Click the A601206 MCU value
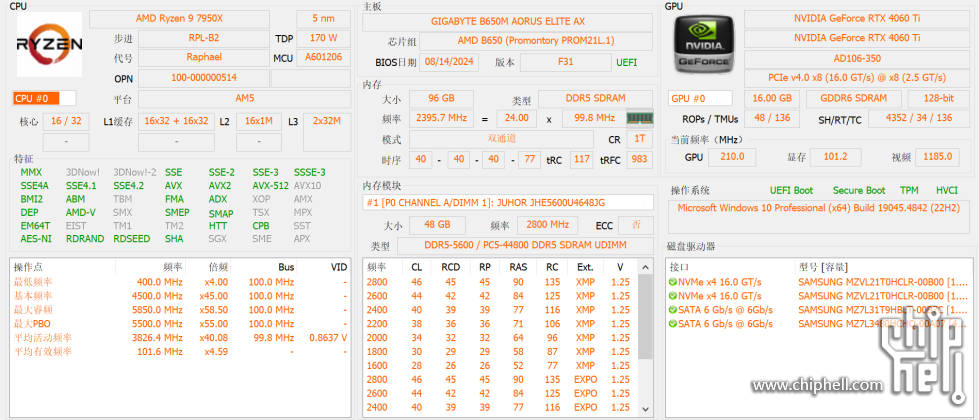Image resolution: width=979 pixels, height=420 pixels. 323,57
